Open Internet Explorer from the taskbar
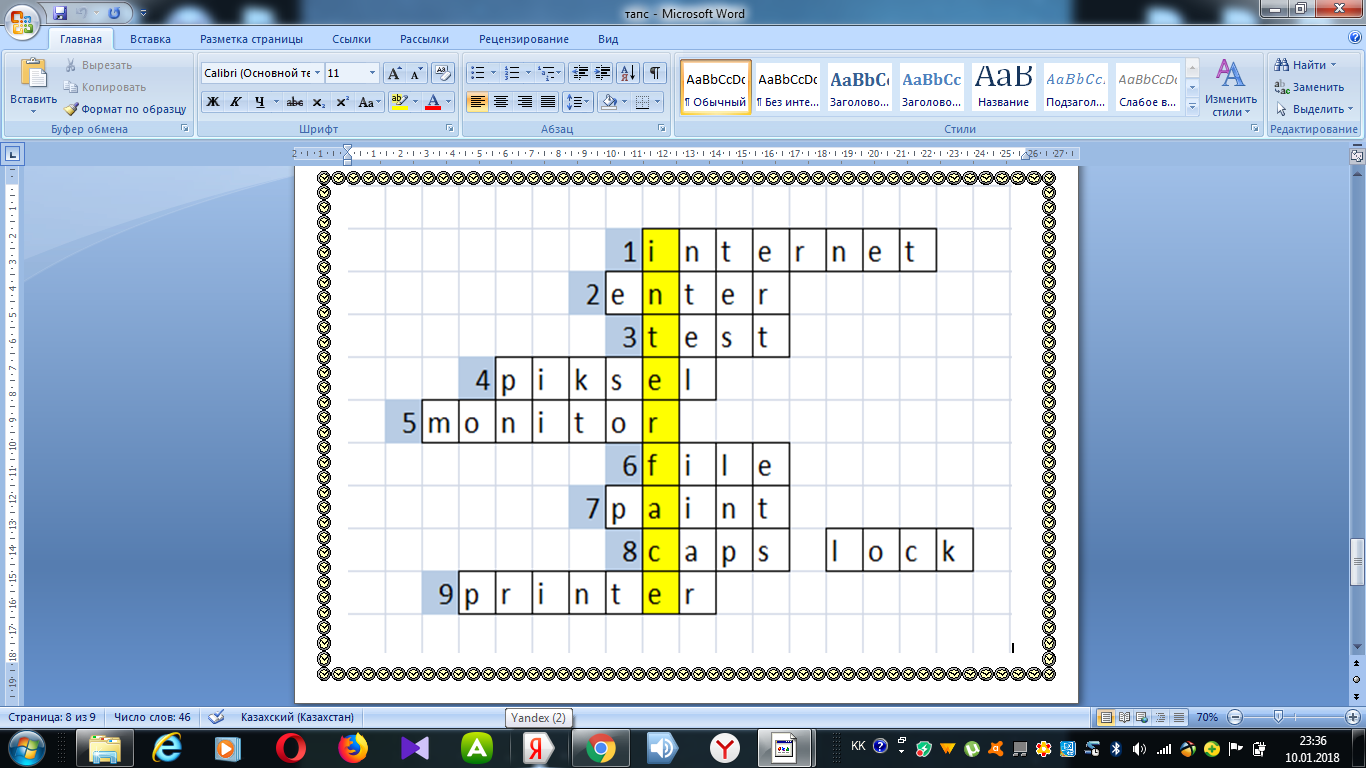 (x=167, y=747)
